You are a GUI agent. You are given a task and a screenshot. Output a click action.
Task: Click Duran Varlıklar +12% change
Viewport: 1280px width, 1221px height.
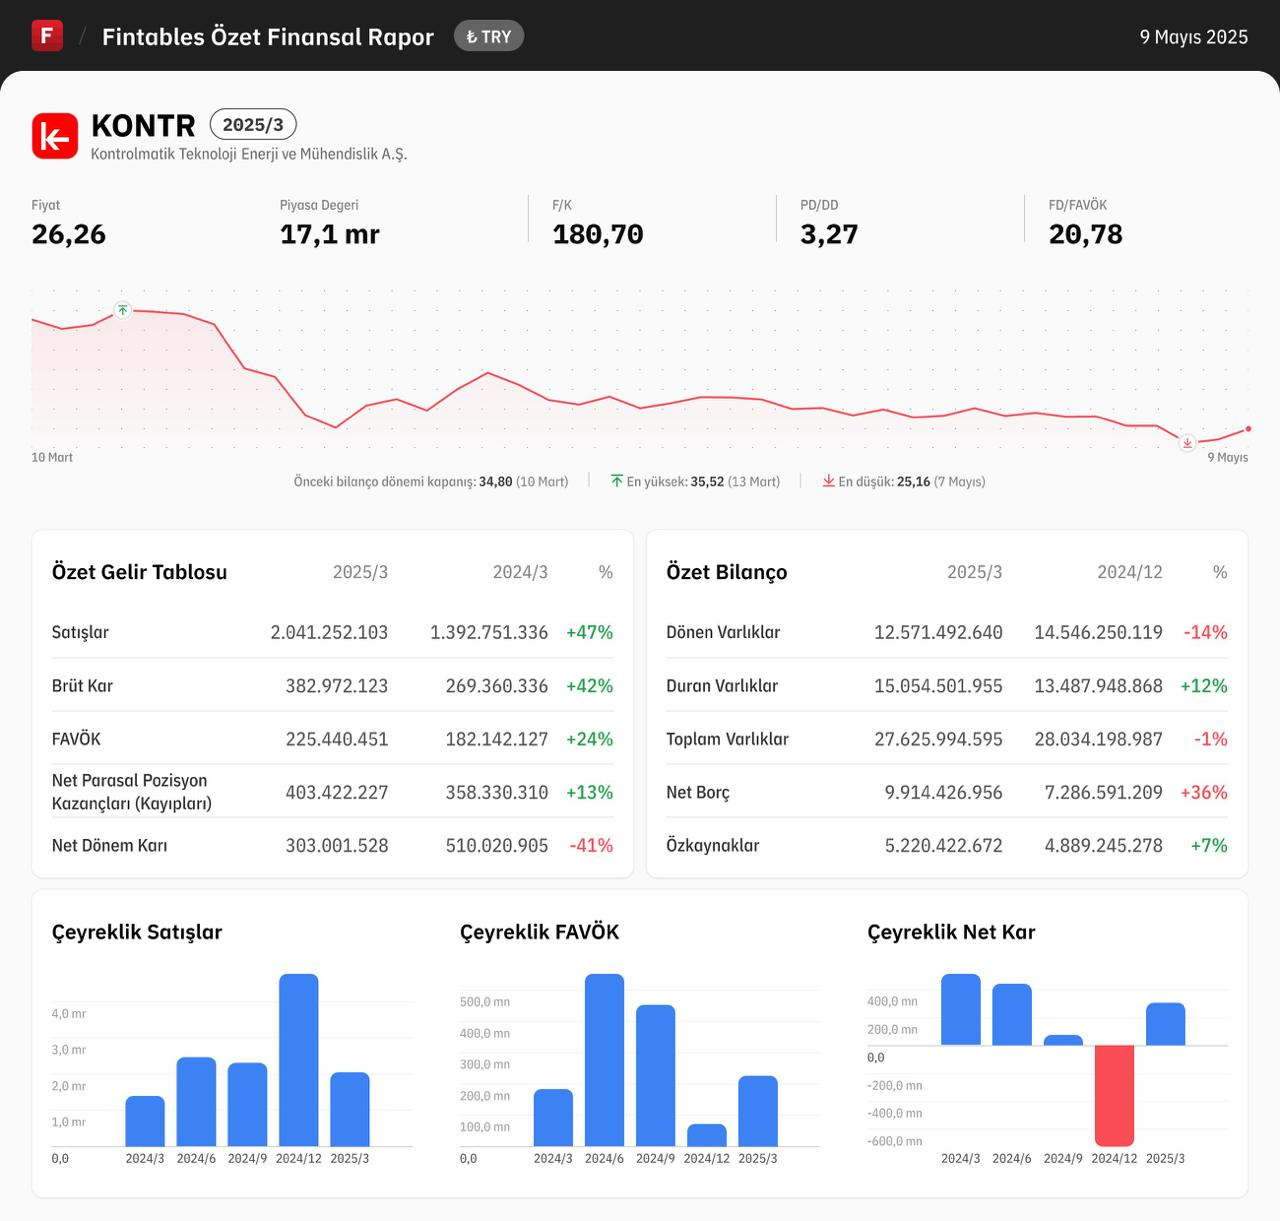pyautogui.click(x=1204, y=686)
